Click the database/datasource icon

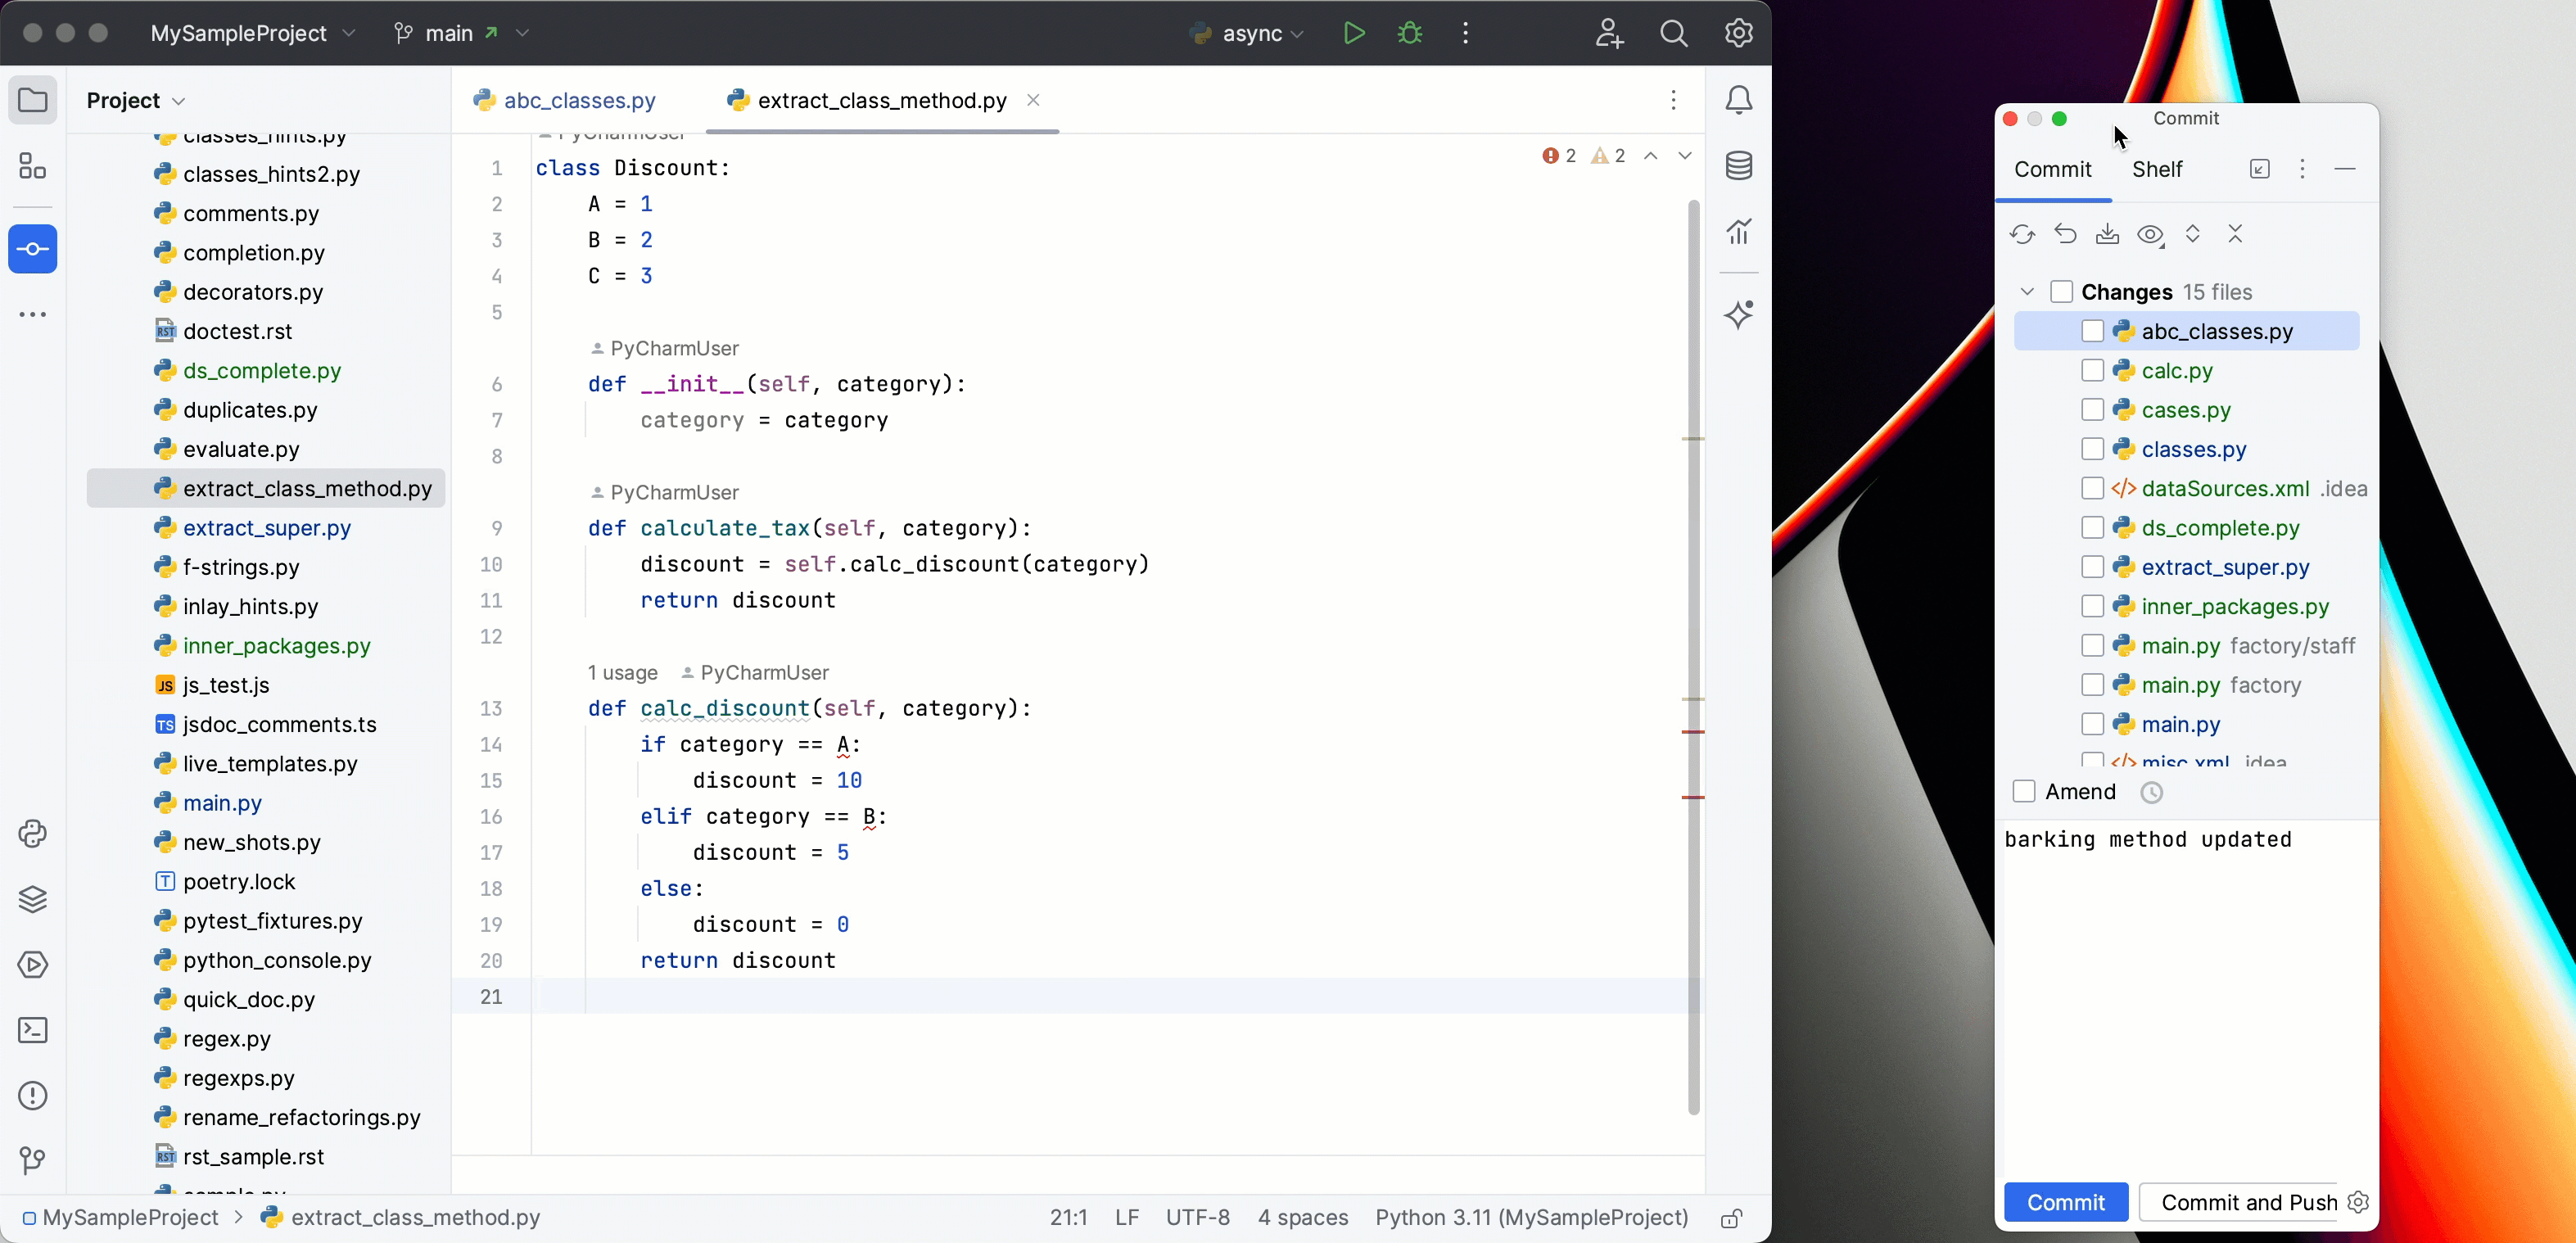[1738, 165]
